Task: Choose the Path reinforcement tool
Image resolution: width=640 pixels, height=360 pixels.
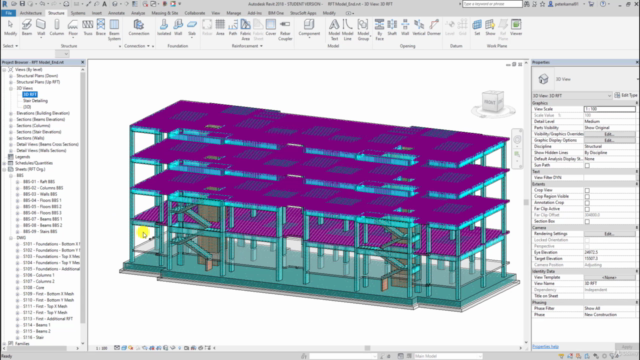Action: 233,27
